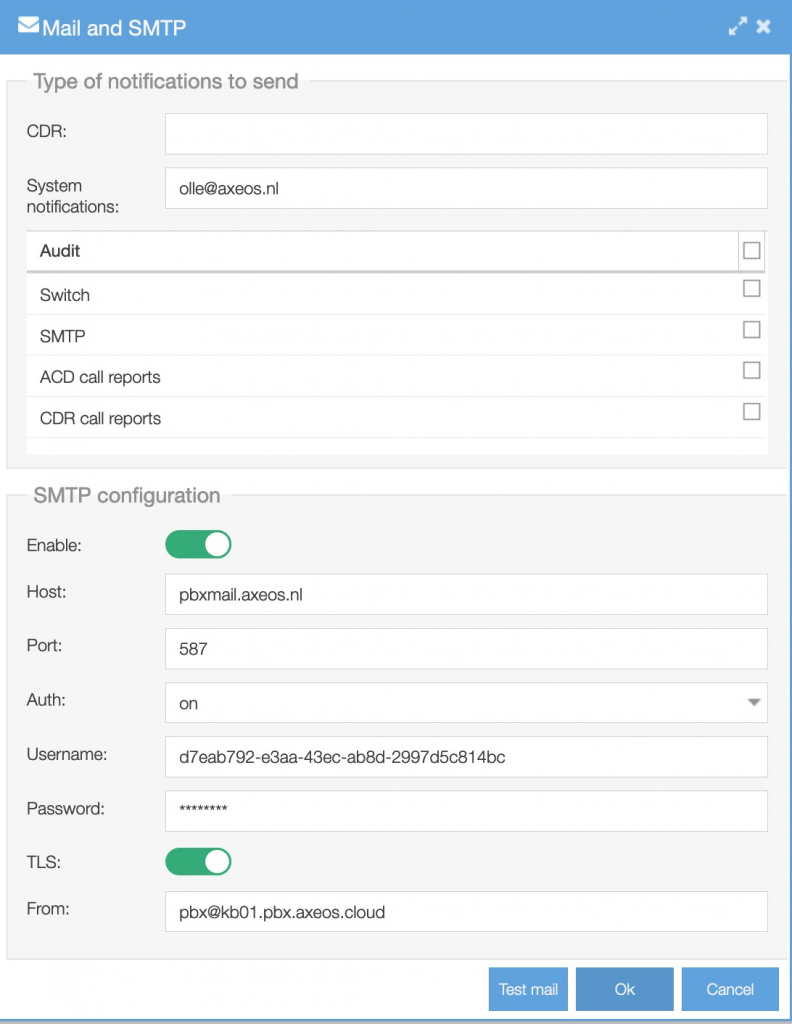792x1024 pixels.
Task: Confirm settings with the Ok button
Action: pyautogui.click(x=624, y=989)
